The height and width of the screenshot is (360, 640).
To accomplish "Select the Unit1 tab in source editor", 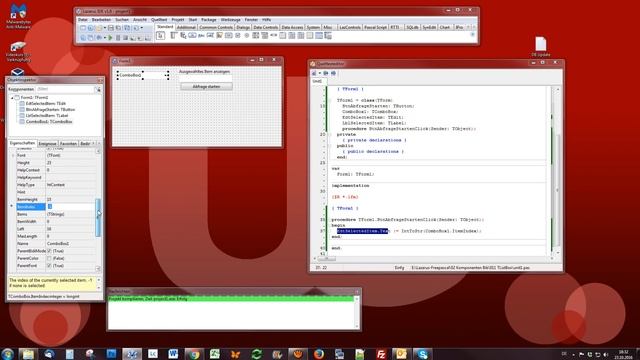I will tap(317, 81).
